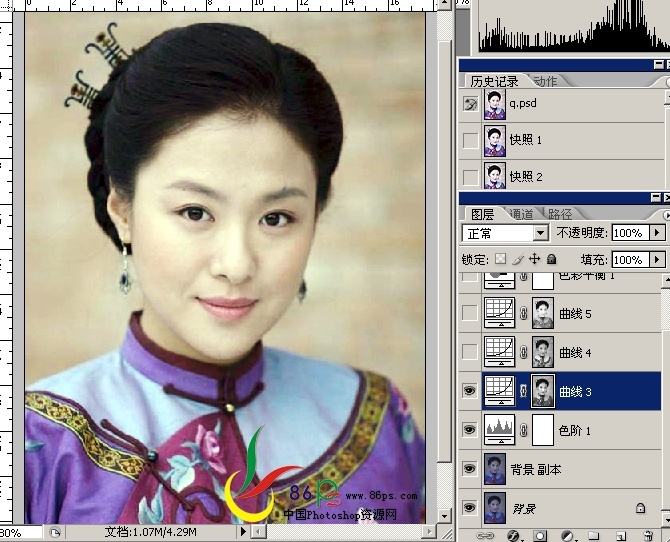This screenshot has height=542, width=670.
Task: Select the 曲线 5 layer name
Action: coord(575,314)
